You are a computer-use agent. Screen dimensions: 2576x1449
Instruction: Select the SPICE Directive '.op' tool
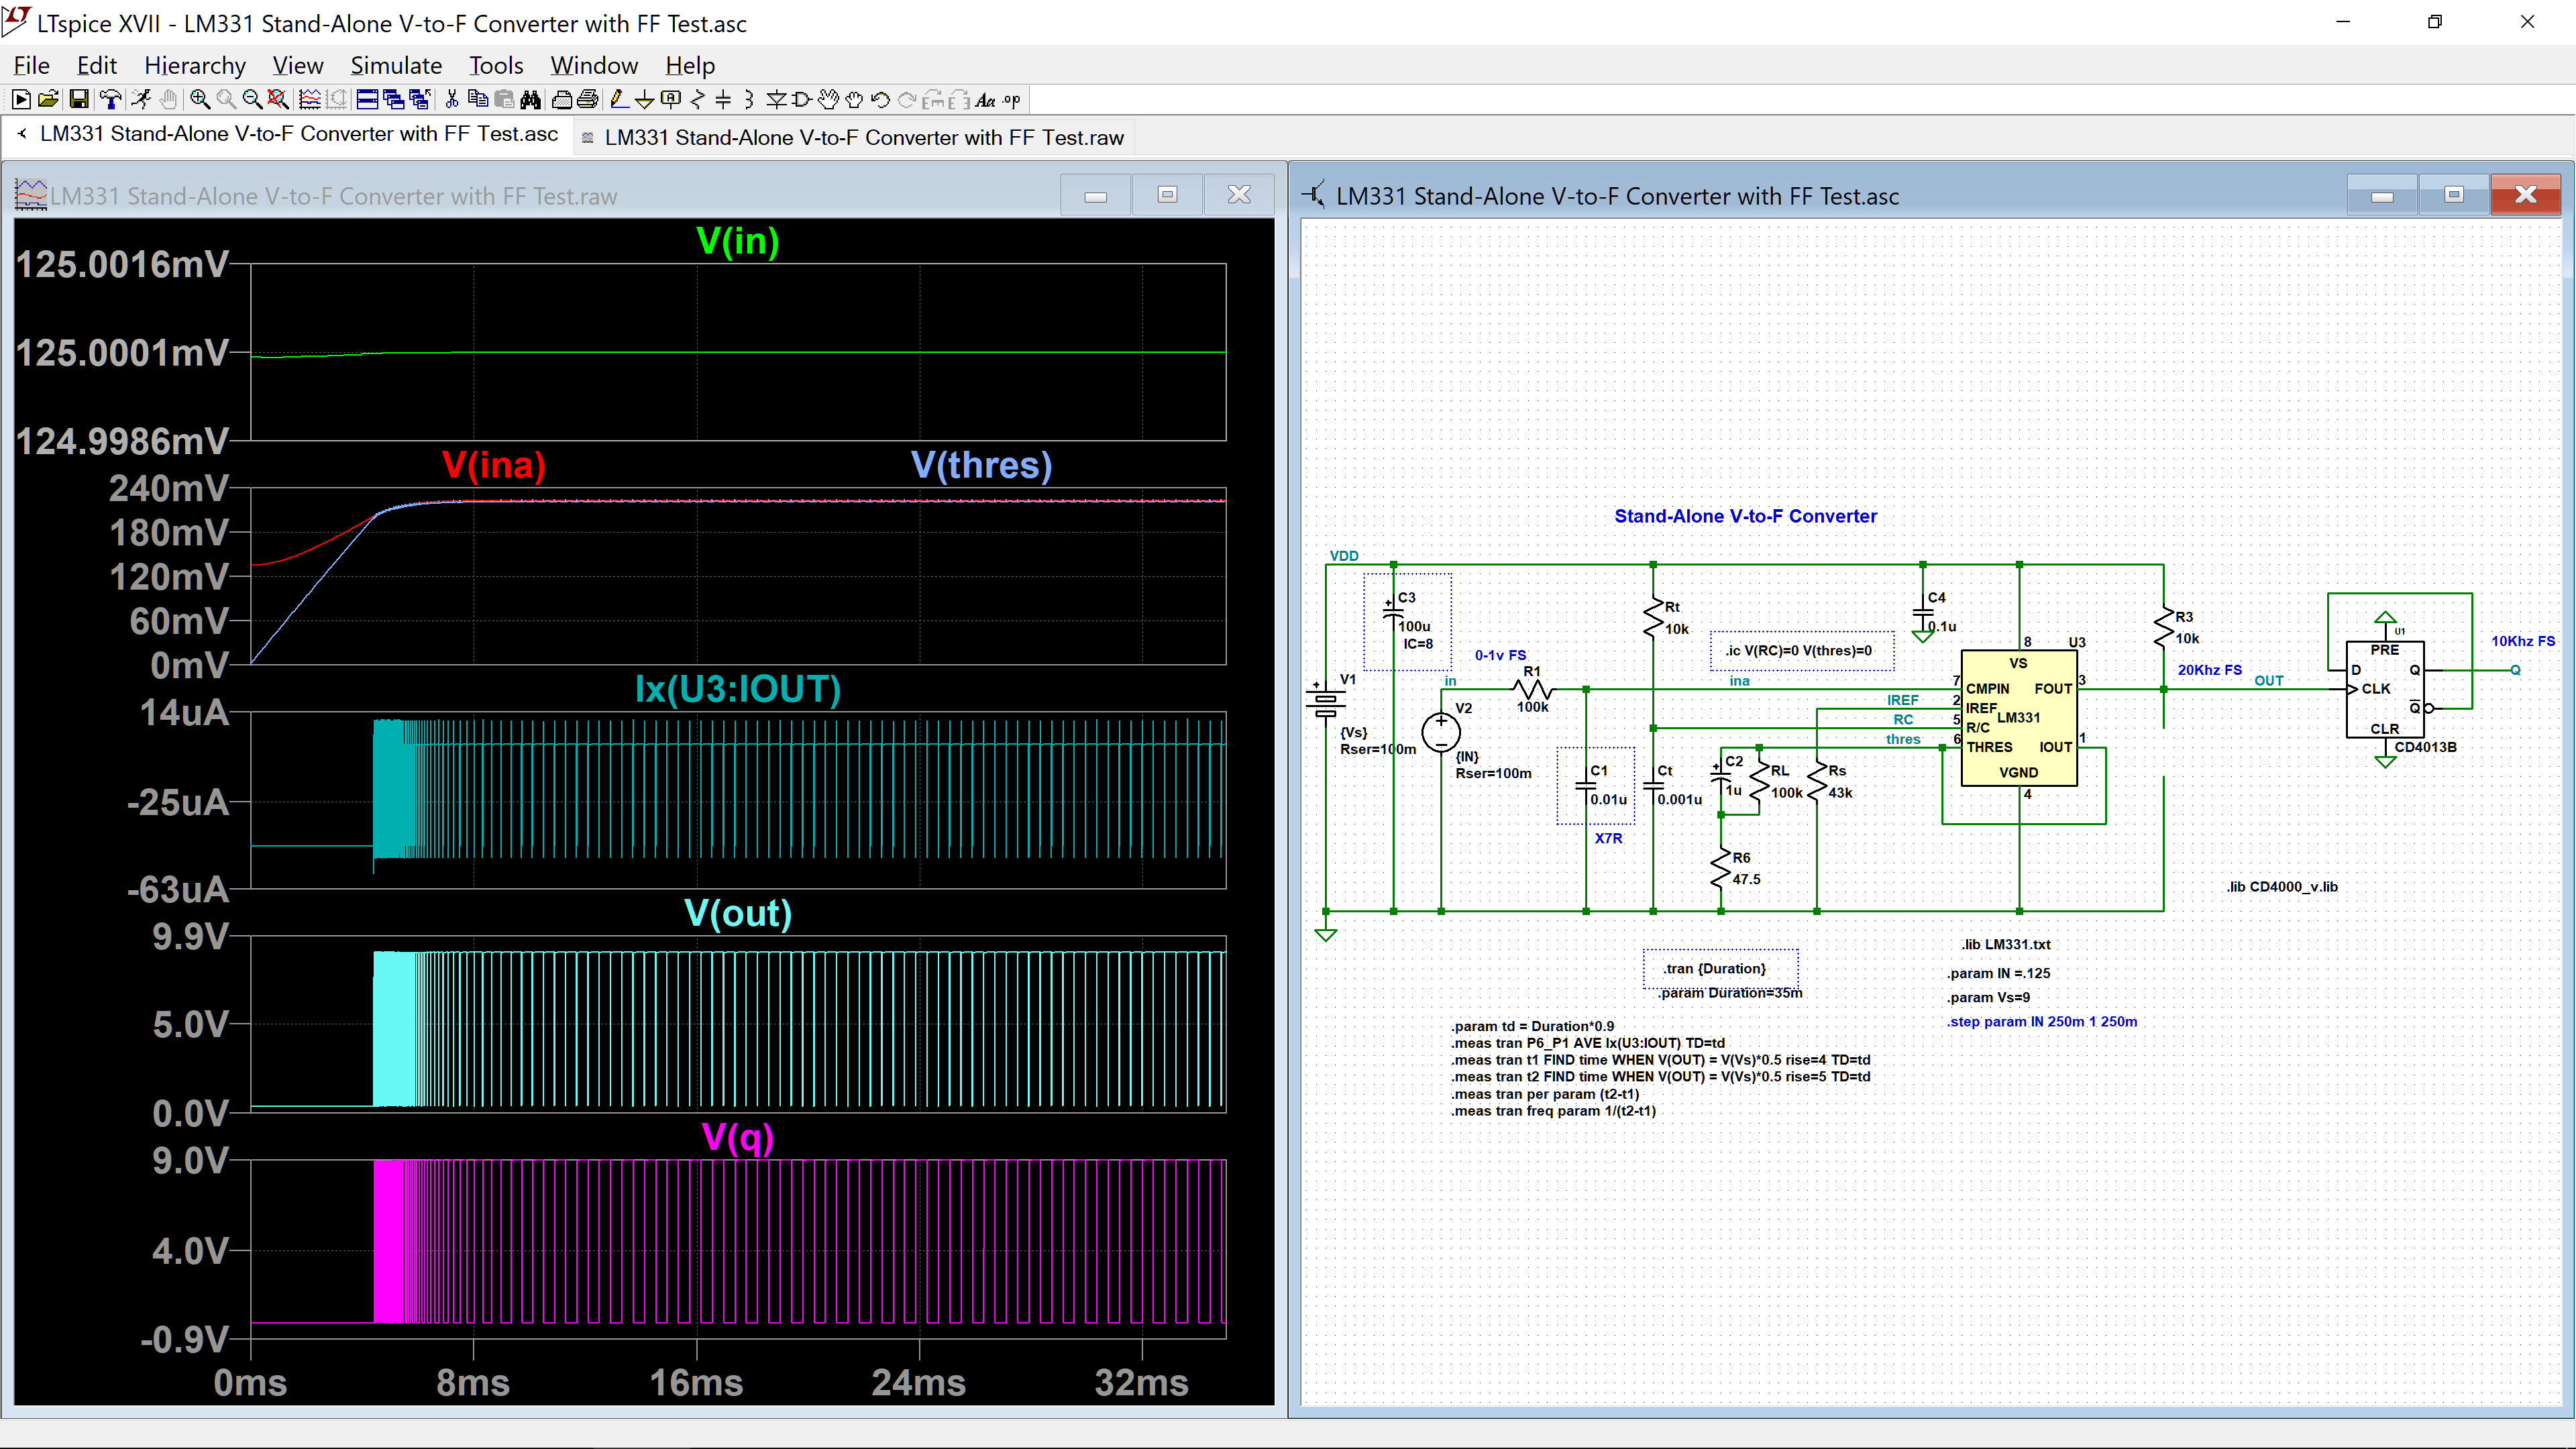(x=1012, y=100)
